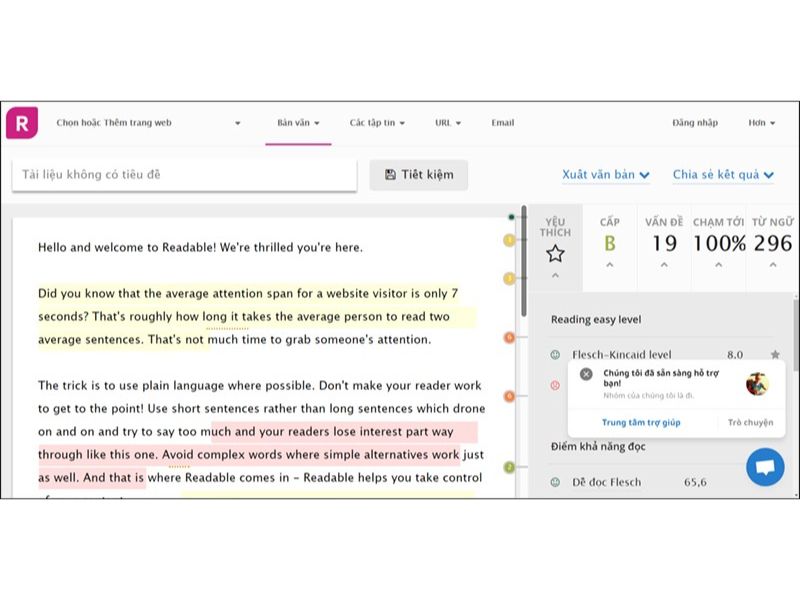
Task: Favorite the Flesch-Kincaid level star
Action: pyautogui.click(x=775, y=354)
